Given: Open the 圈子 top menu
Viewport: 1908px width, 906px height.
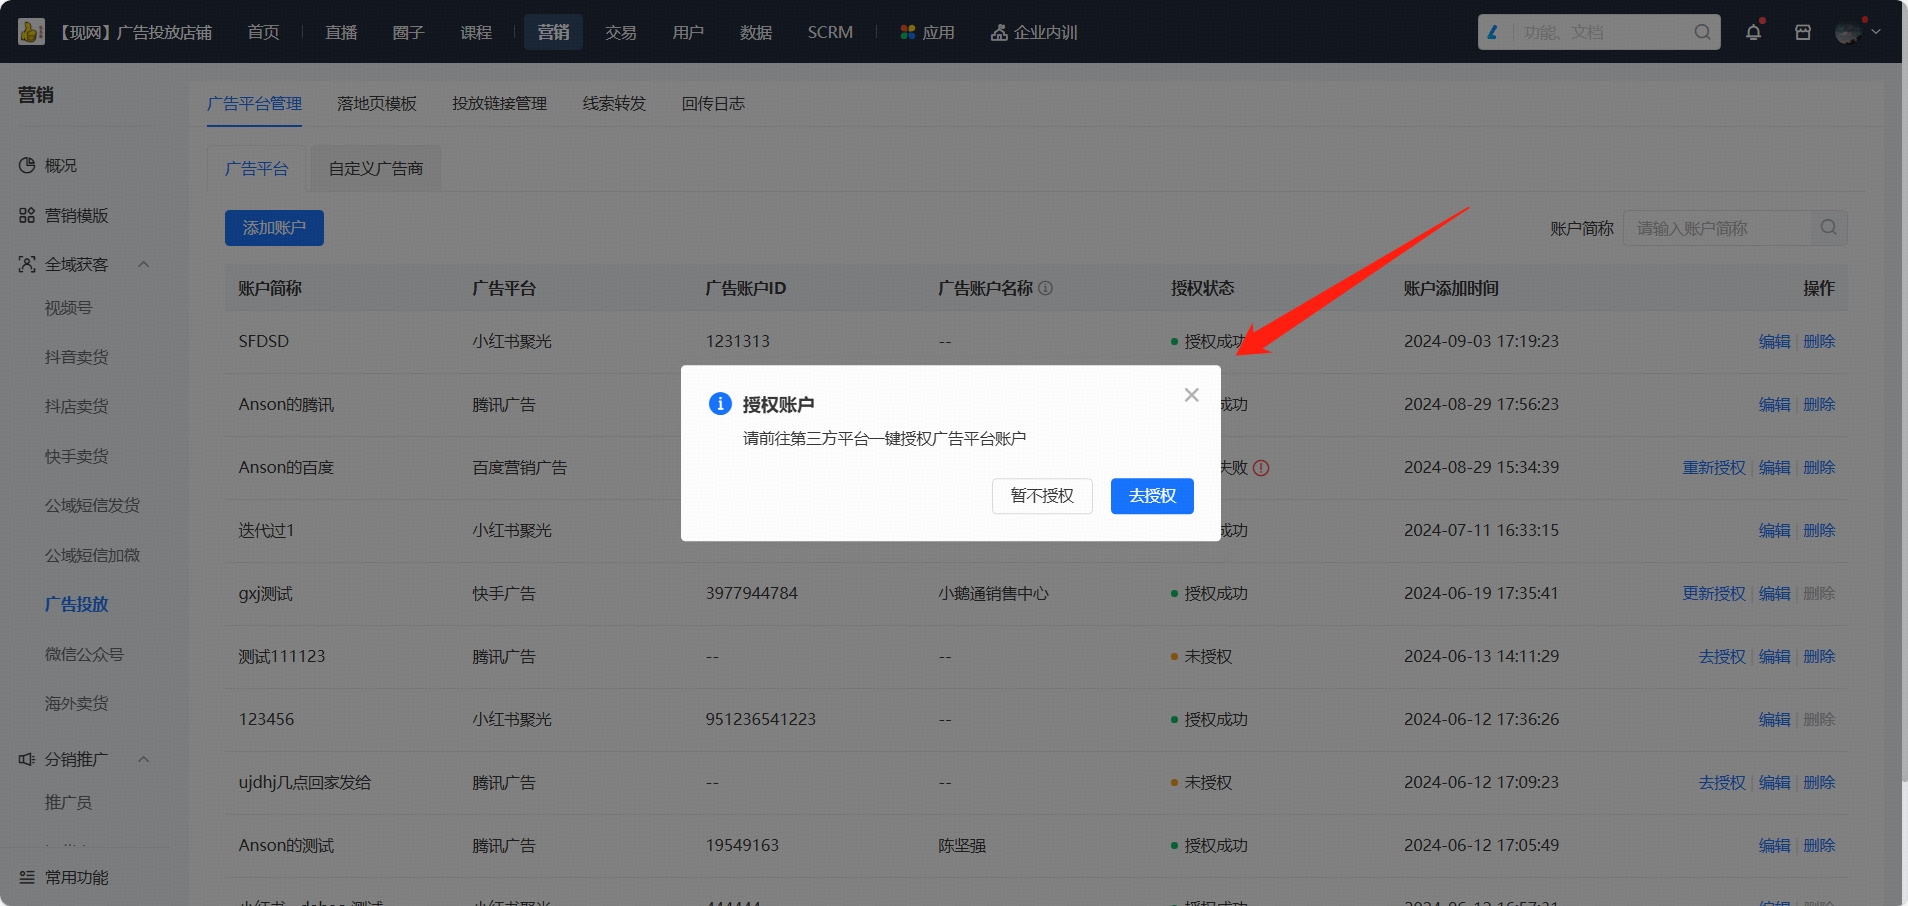Looking at the screenshot, I should point(408,32).
